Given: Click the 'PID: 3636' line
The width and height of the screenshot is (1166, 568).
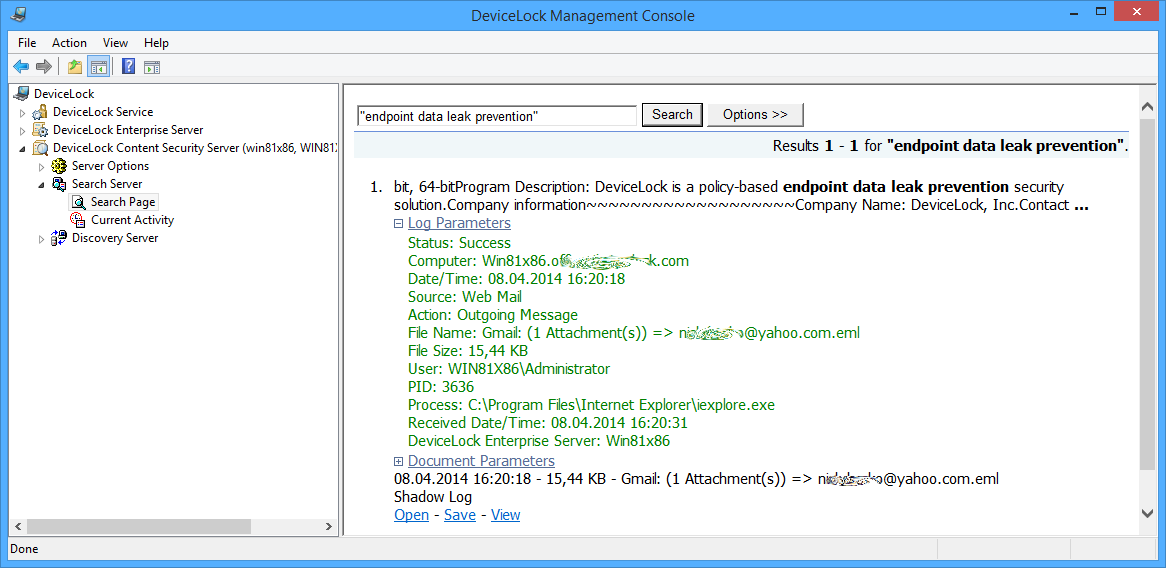Looking at the screenshot, I should (x=441, y=387).
